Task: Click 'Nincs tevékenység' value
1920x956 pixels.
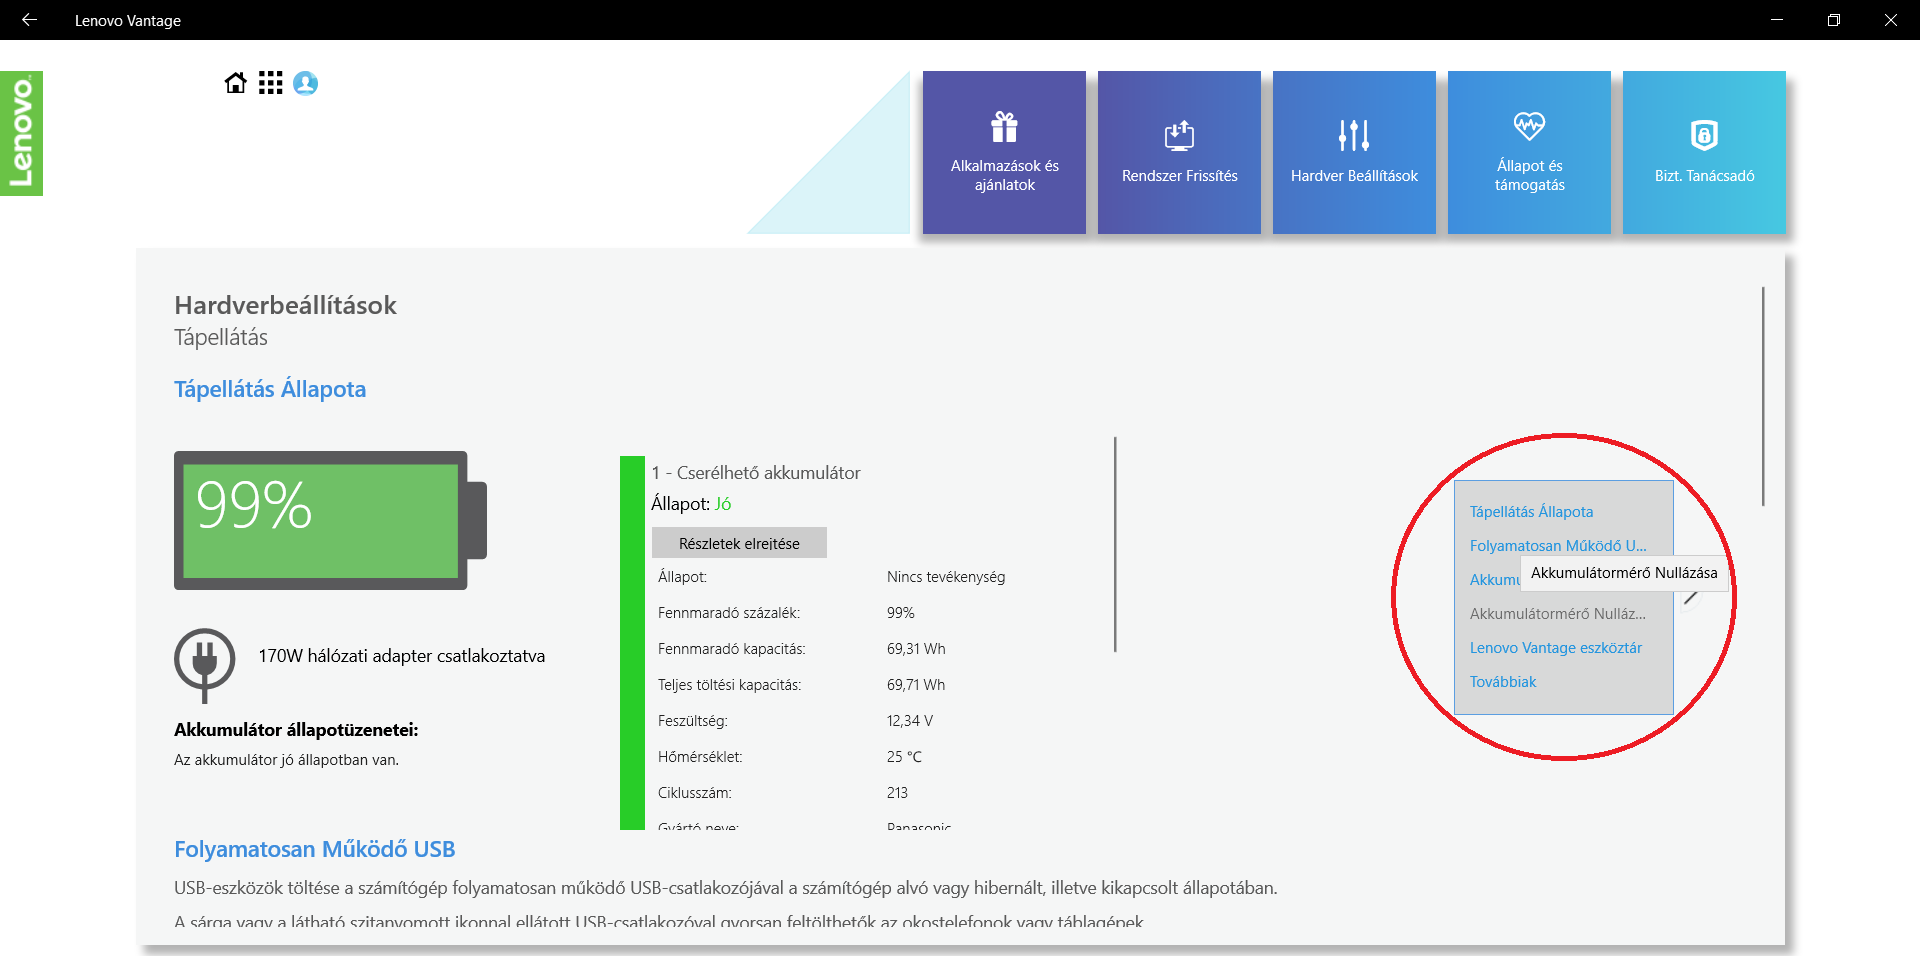Action: 945,577
